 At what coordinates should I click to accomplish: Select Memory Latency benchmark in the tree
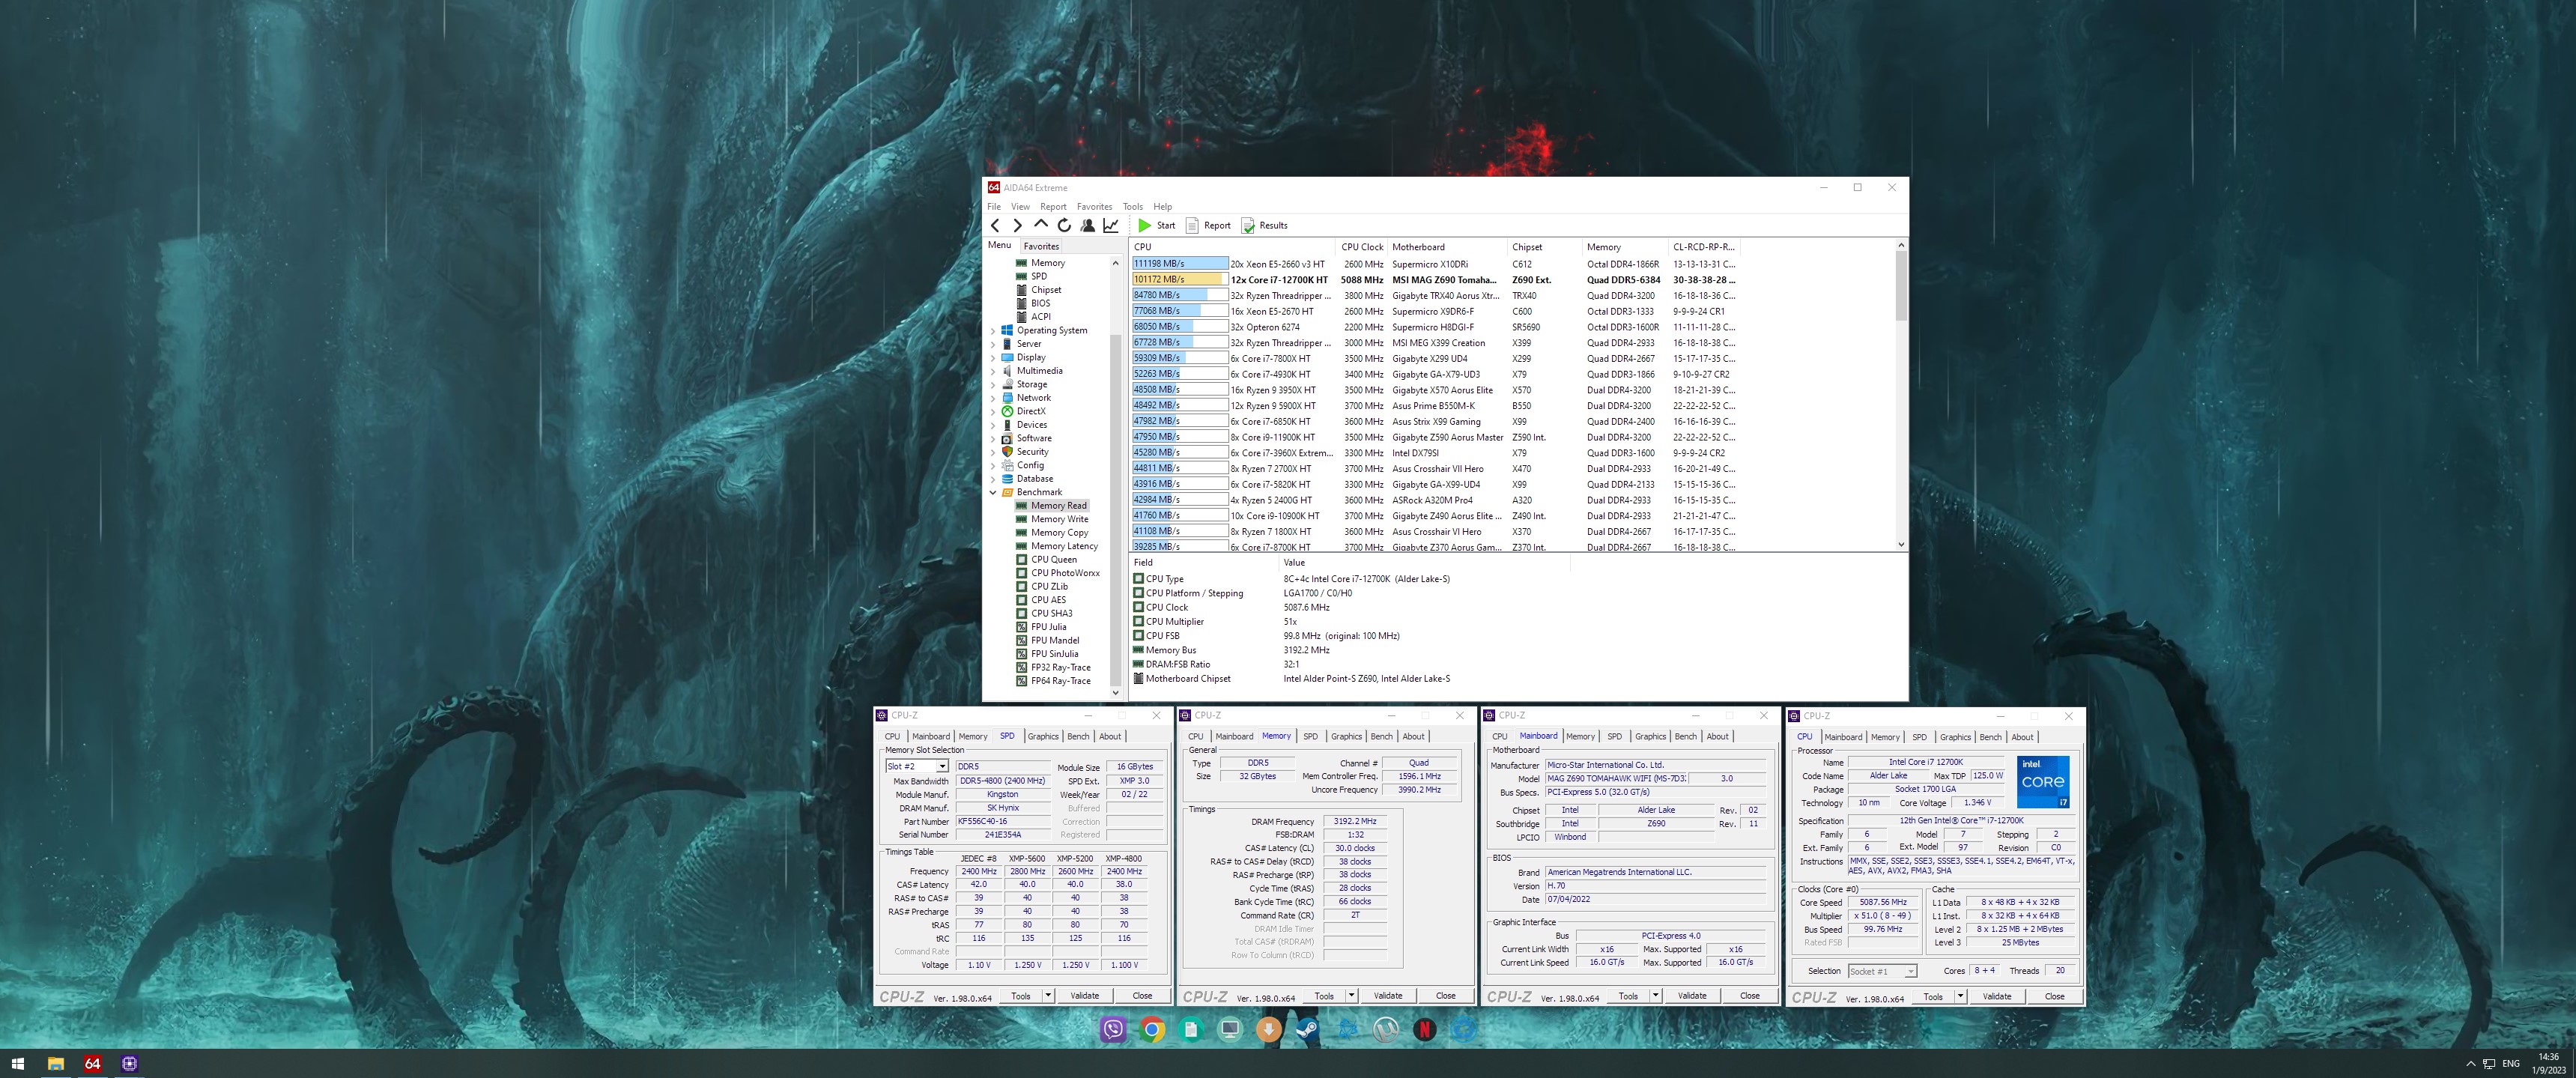click(1064, 546)
